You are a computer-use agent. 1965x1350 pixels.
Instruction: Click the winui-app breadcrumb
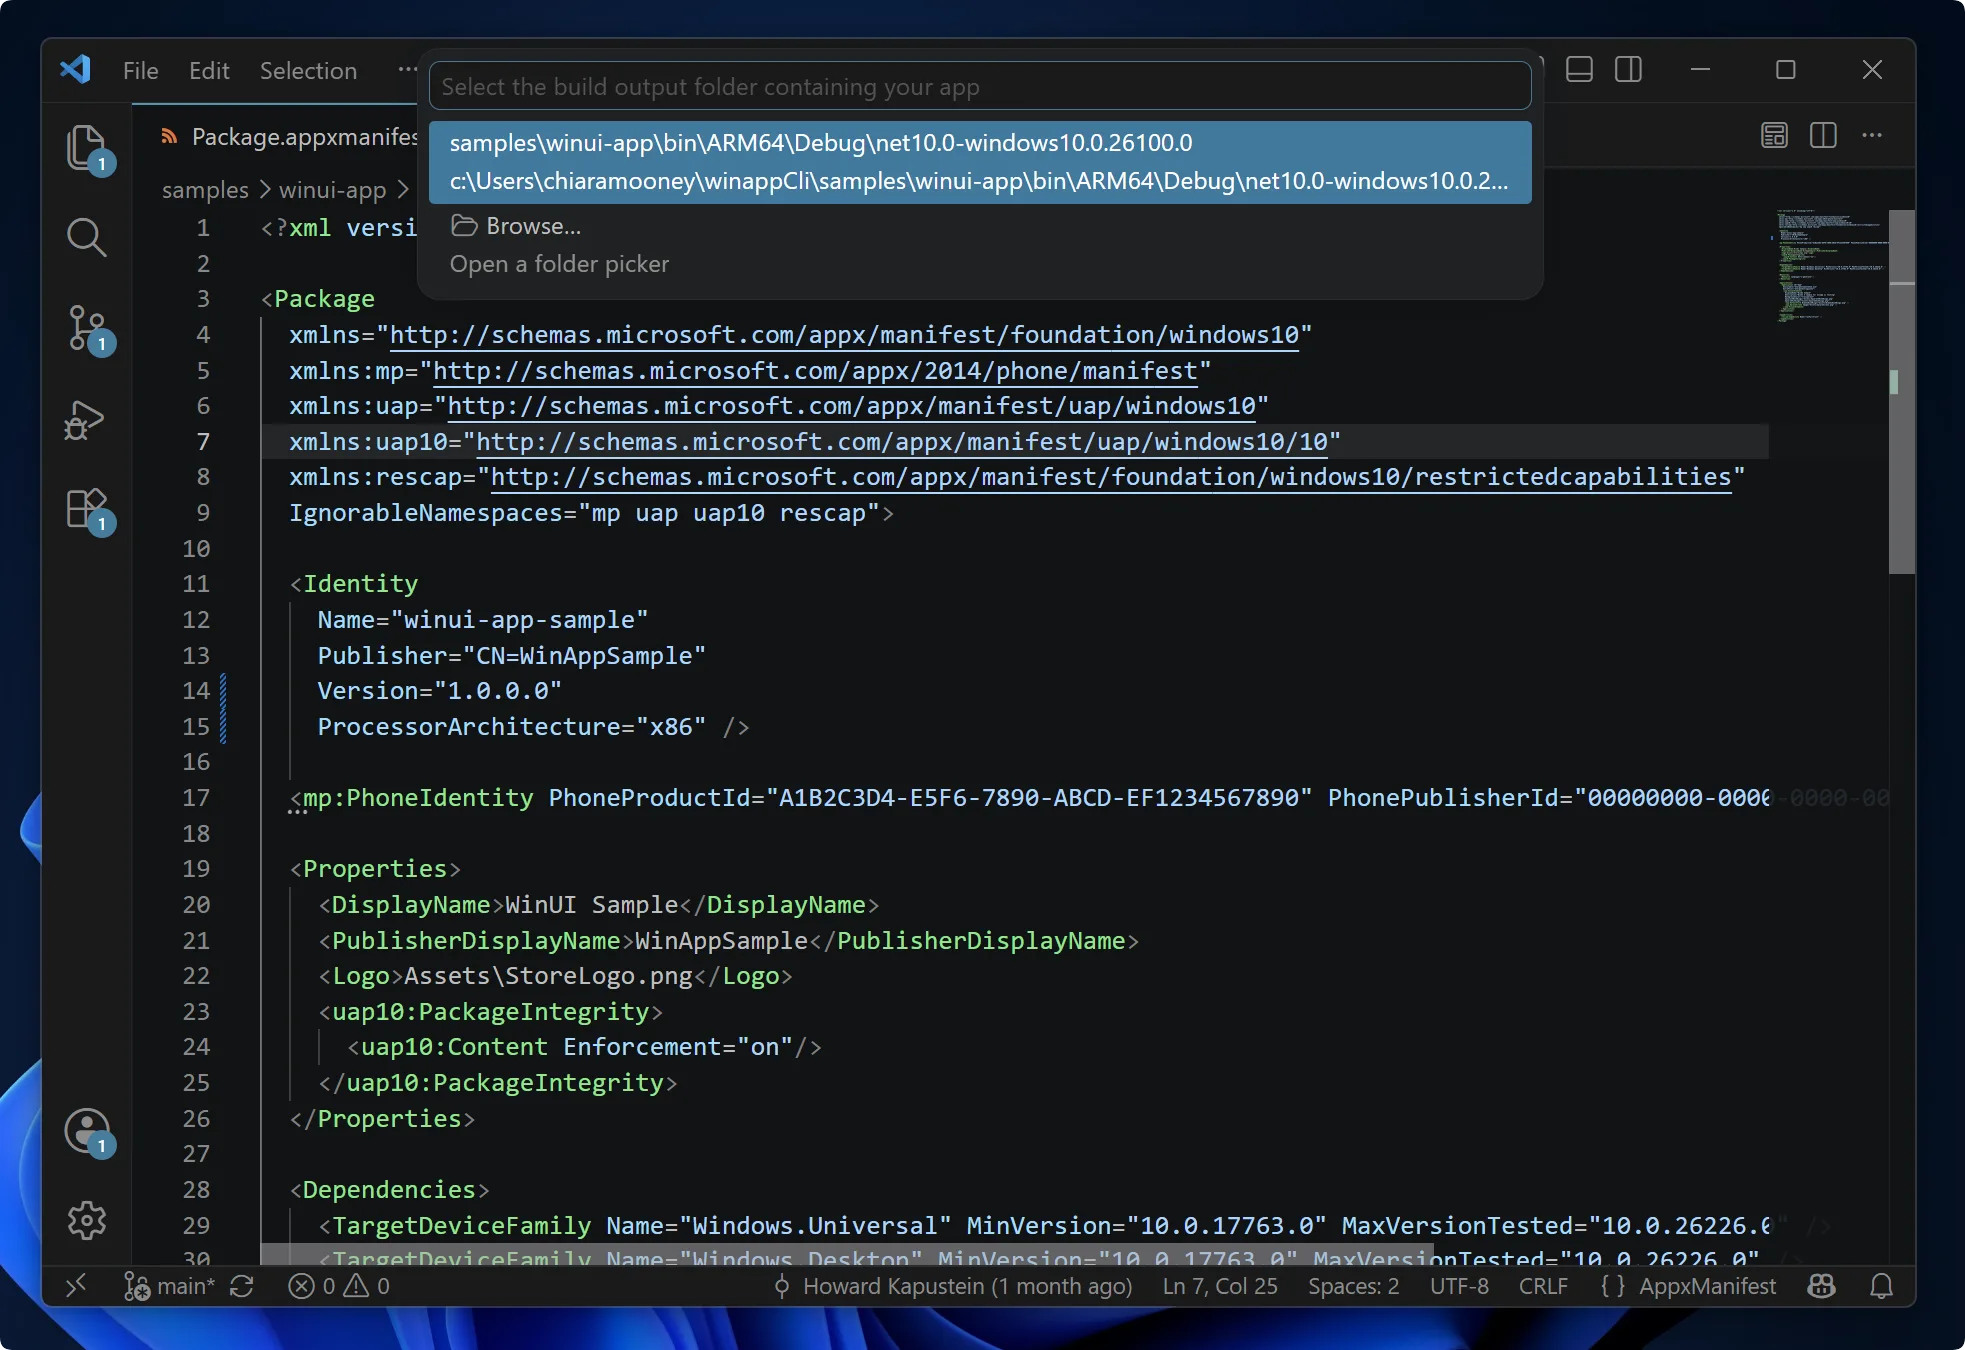[x=332, y=190]
